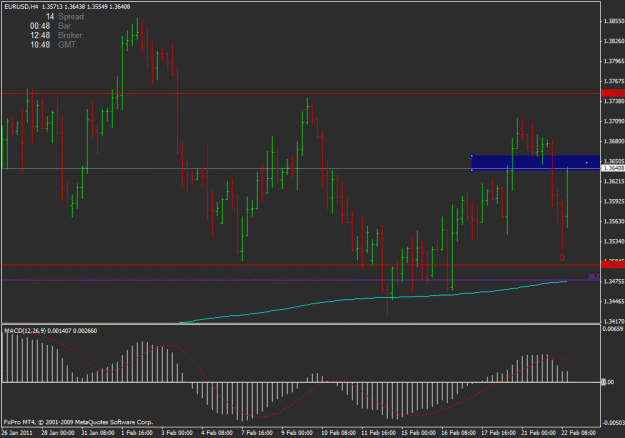This screenshot has width=625, height=438.
Task: Click the 11 Feb 16:00 time label
Action: [379, 433]
